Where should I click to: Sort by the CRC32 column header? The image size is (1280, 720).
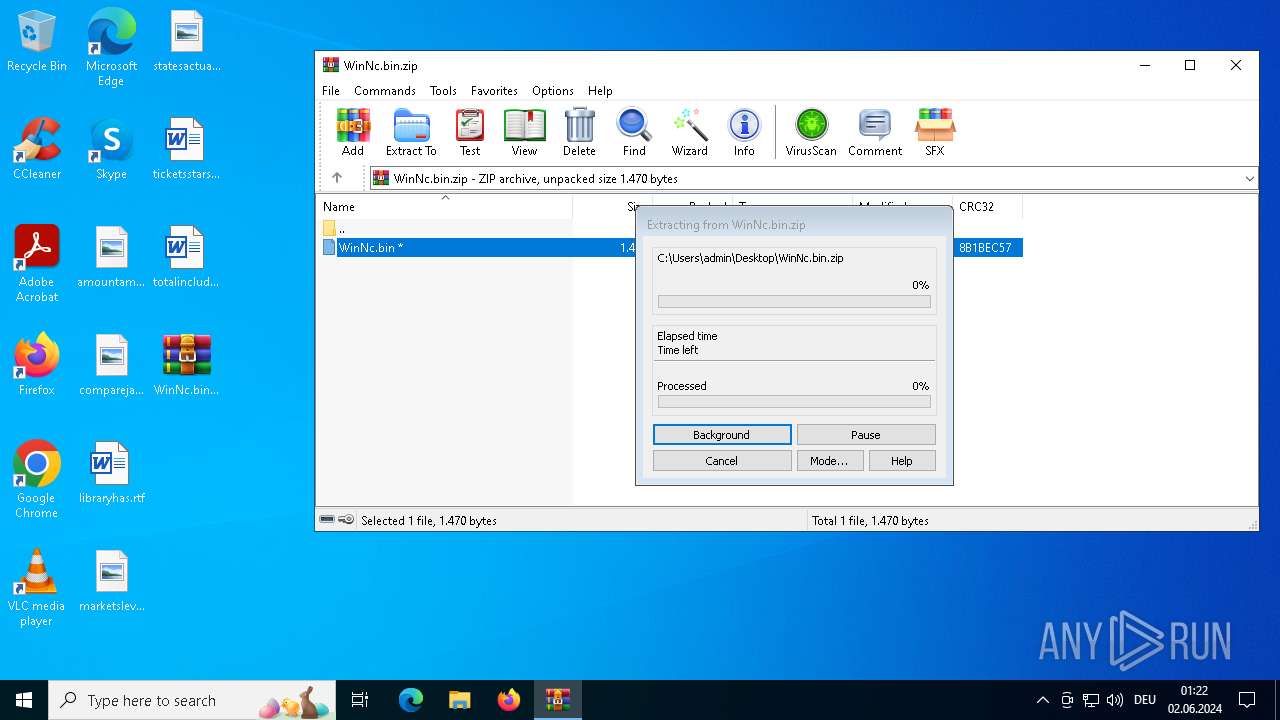[x=988, y=207]
